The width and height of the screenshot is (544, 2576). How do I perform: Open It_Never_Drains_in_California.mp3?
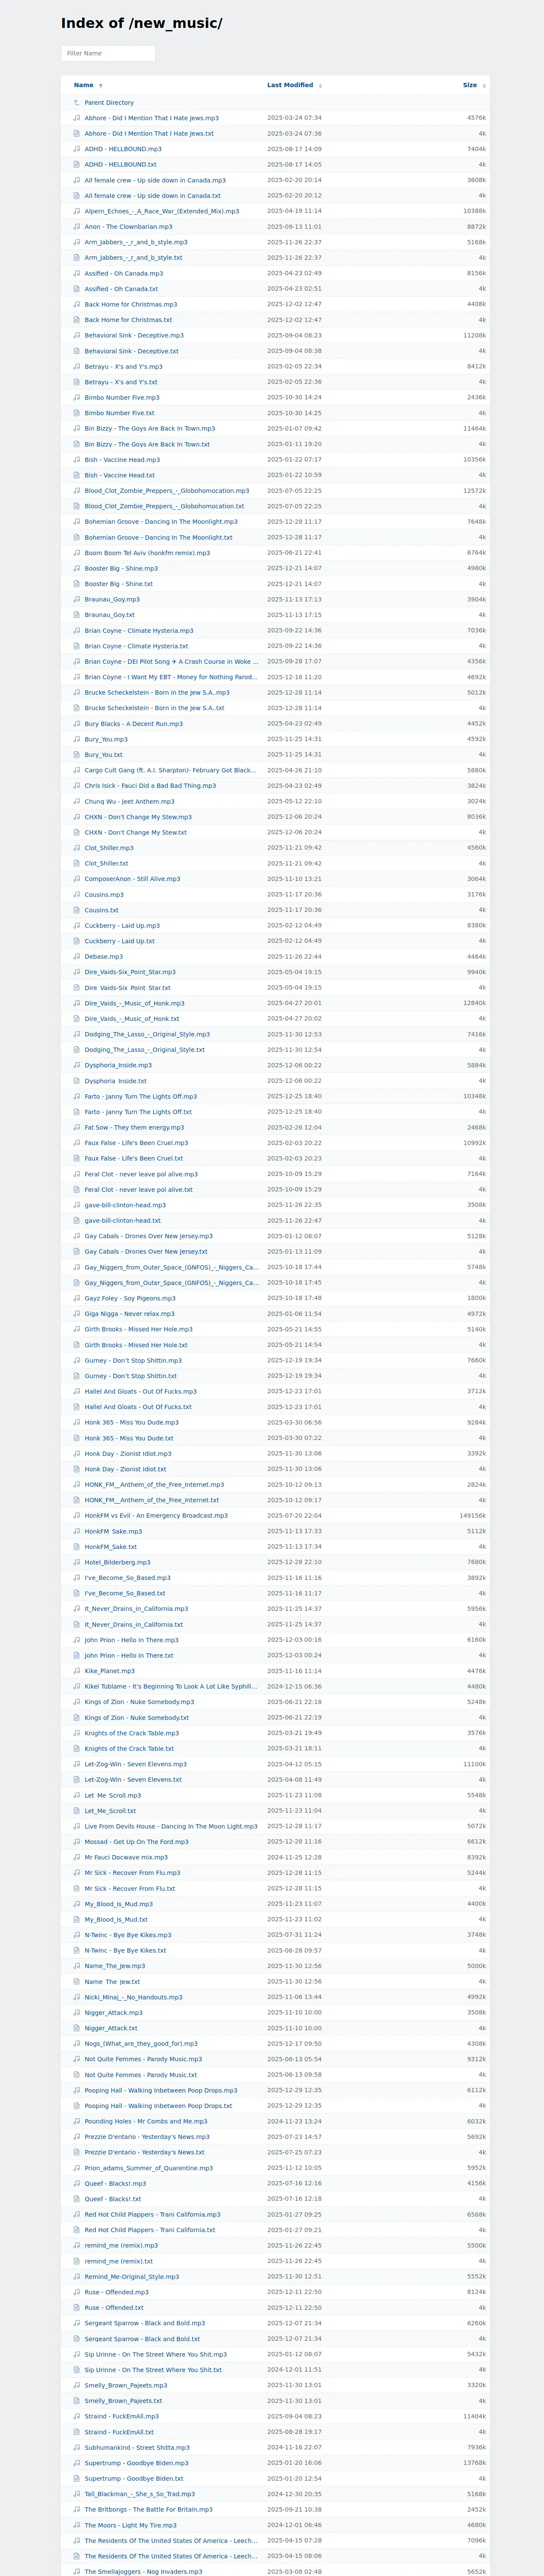(136, 1609)
